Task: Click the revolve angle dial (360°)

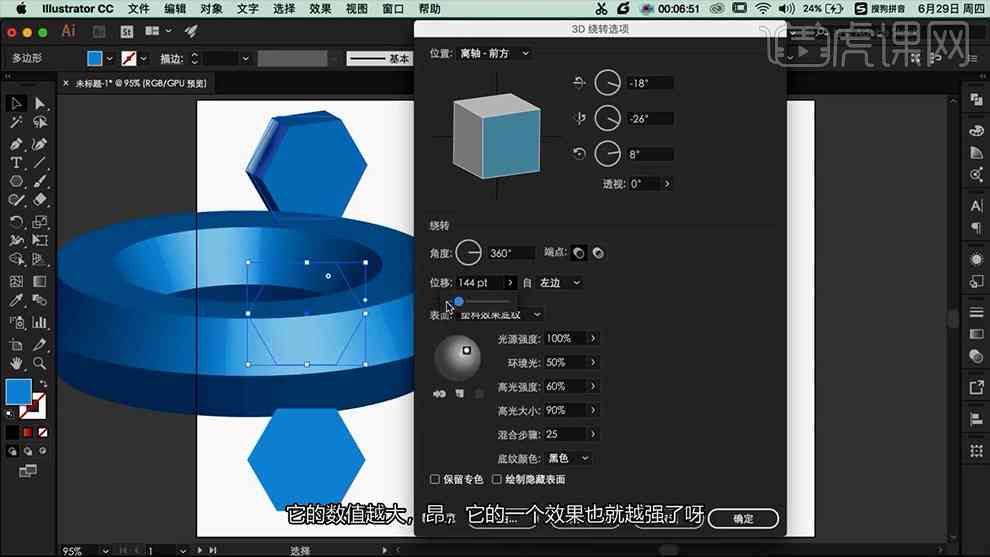Action: tap(468, 253)
